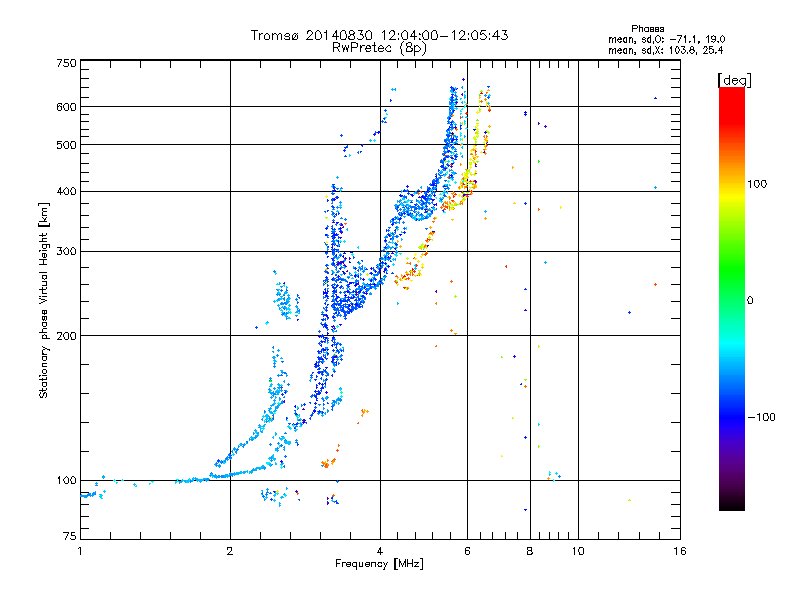Click the 'Stationary phase Virtual Height [km]' axis label

click(44, 301)
